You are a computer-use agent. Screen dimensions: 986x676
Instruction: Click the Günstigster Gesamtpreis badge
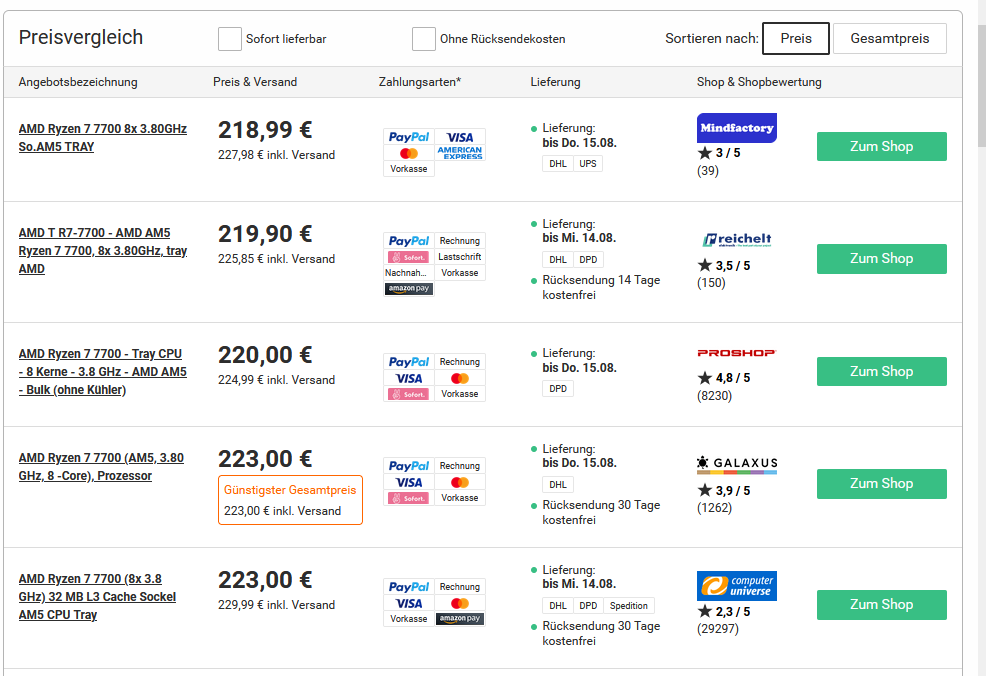click(x=290, y=500)
